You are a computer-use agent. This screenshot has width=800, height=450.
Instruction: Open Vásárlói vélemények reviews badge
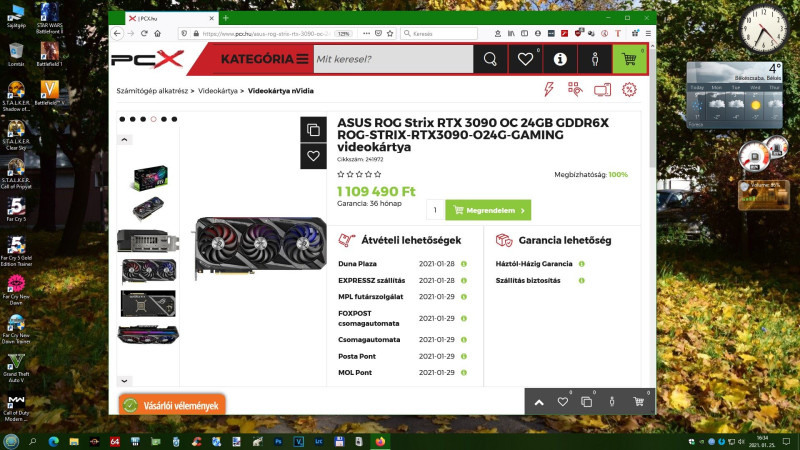[172, 406]
